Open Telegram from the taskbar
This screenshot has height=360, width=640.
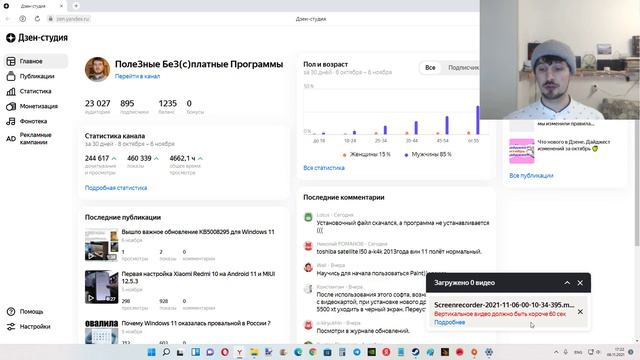tap(357, 352)
